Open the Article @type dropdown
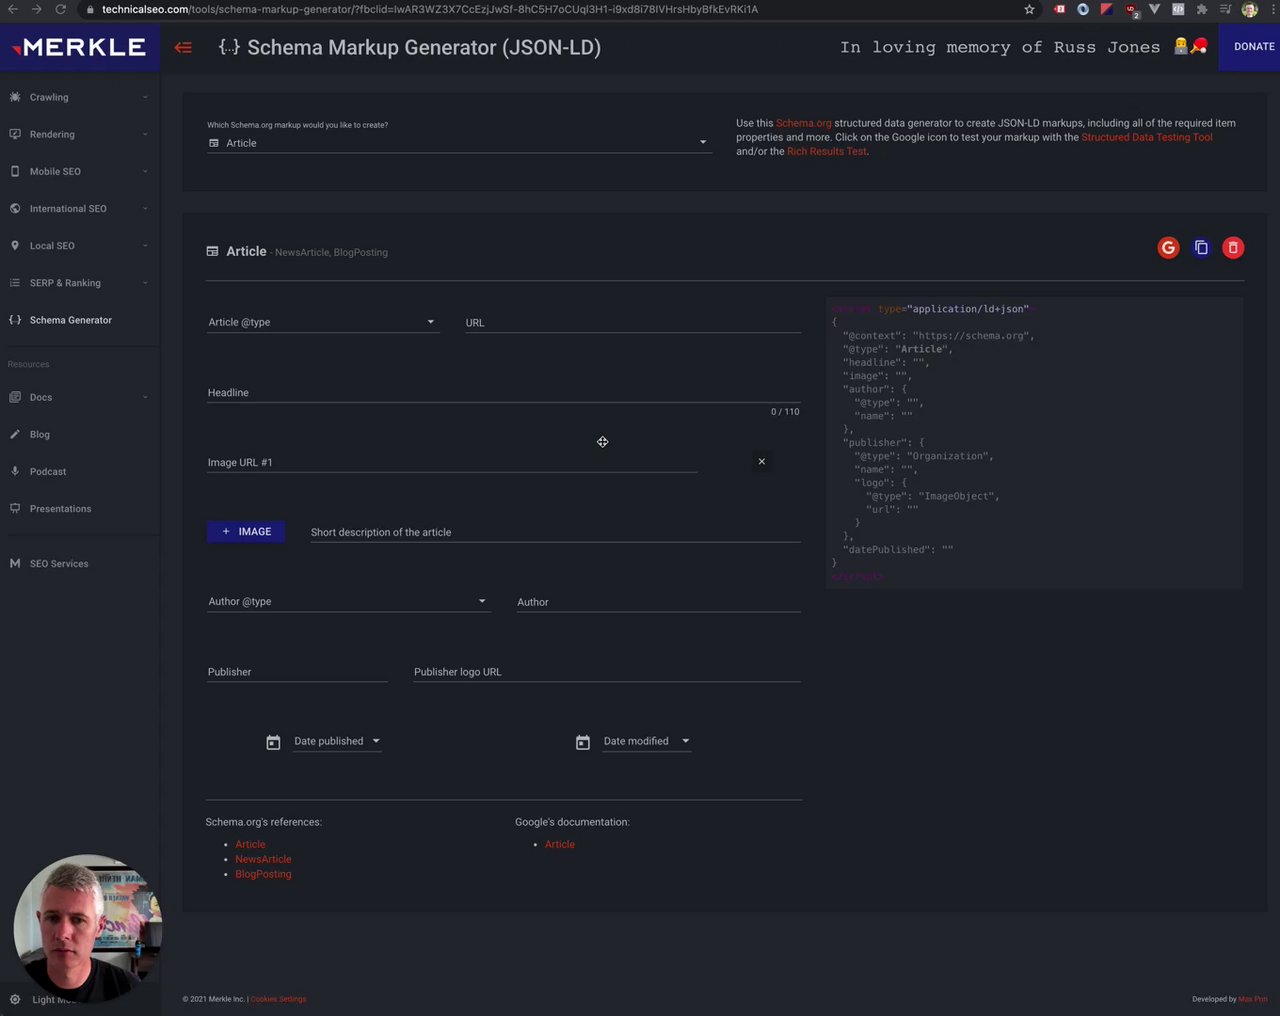This screenshot has height=1016, width=1280. 323,322
